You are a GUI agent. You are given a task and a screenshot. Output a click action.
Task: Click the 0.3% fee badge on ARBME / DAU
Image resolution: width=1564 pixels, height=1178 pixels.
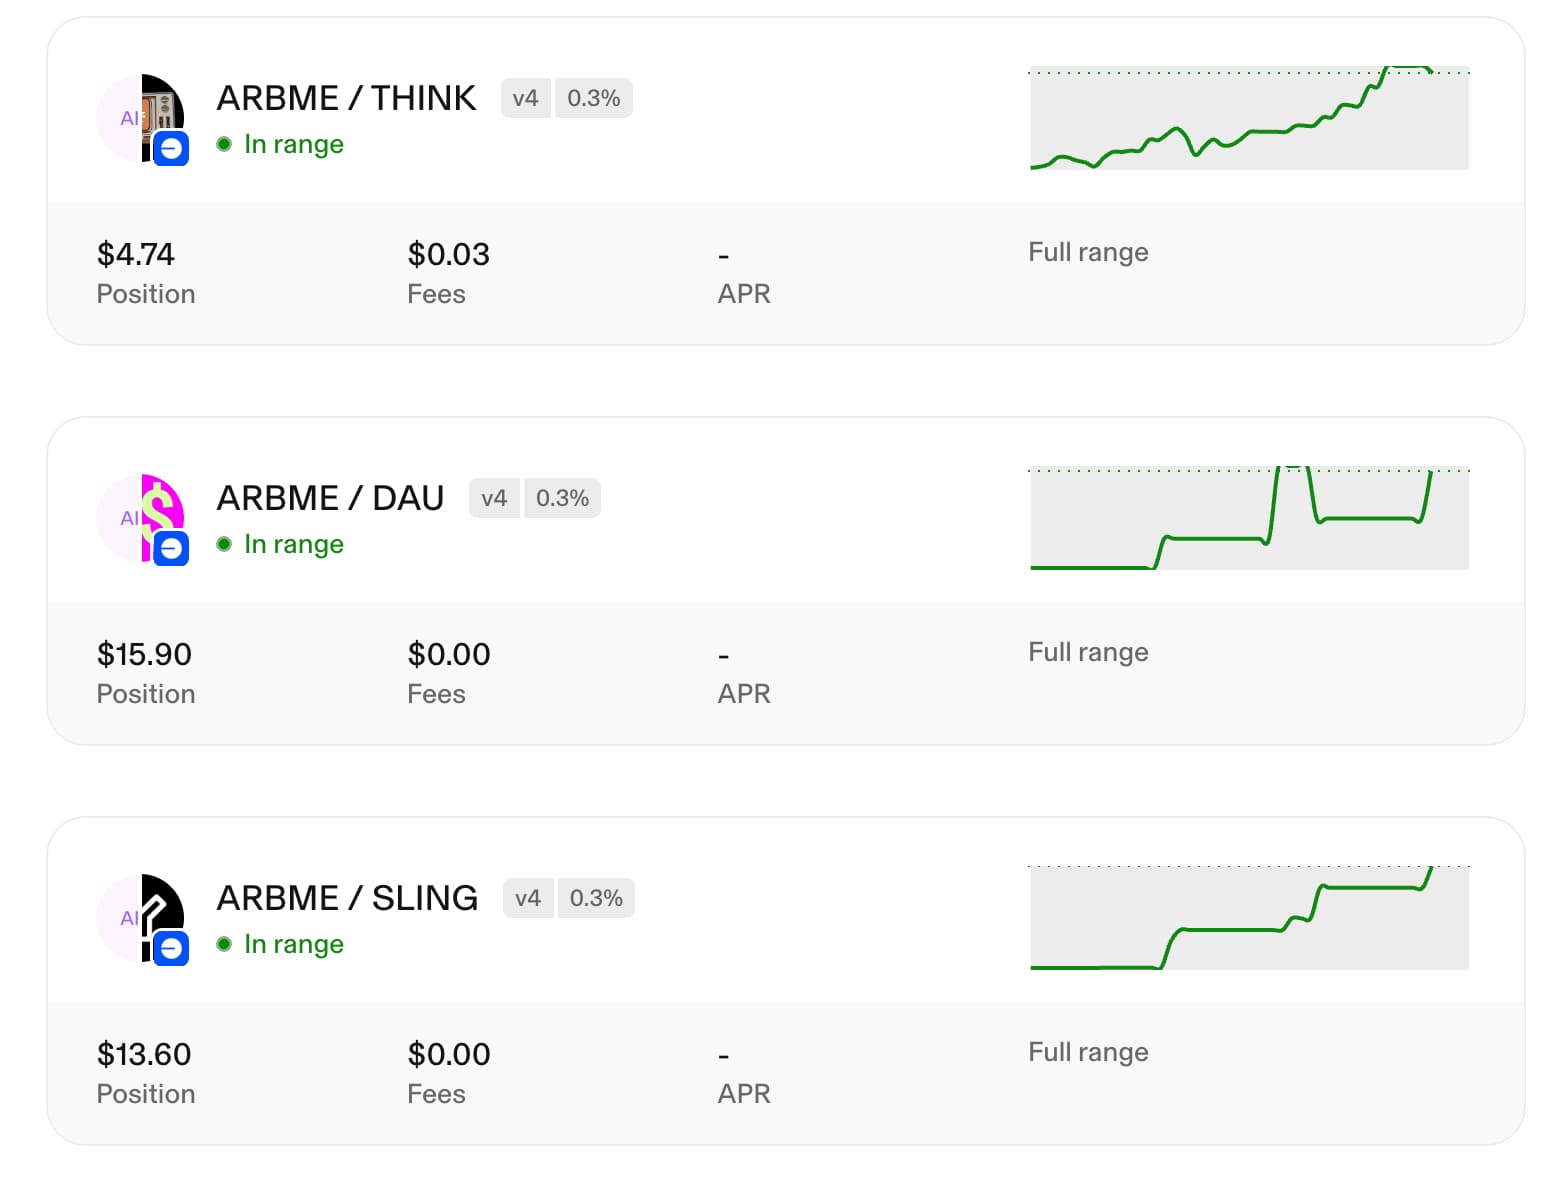point(562,498)
